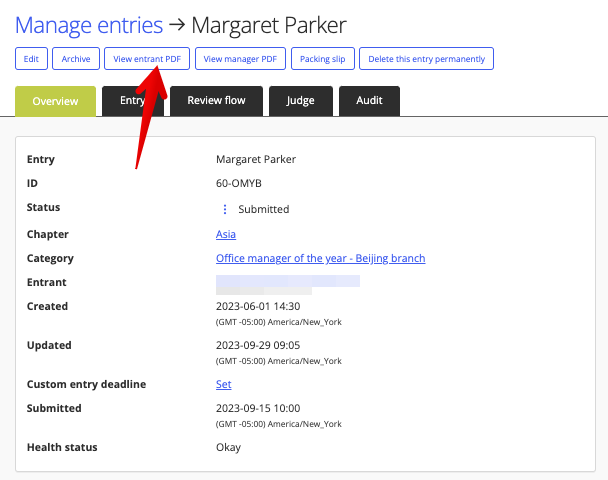
Task: Click Set custom entry deadline link
Action: point(224,384)
